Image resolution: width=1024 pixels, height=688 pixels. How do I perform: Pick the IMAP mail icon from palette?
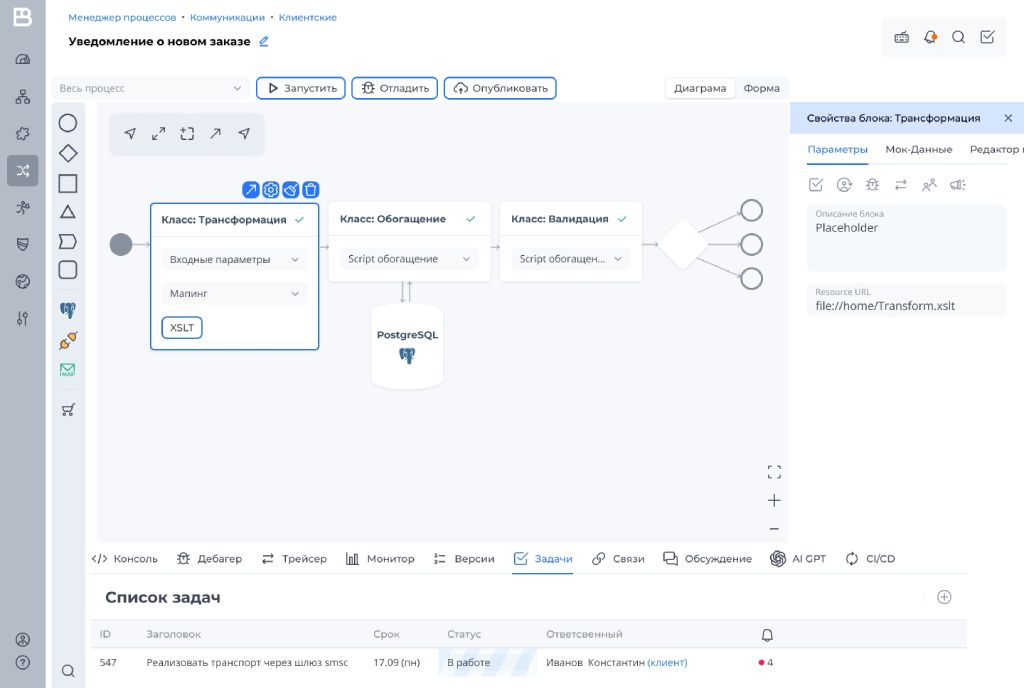point(68,370)
